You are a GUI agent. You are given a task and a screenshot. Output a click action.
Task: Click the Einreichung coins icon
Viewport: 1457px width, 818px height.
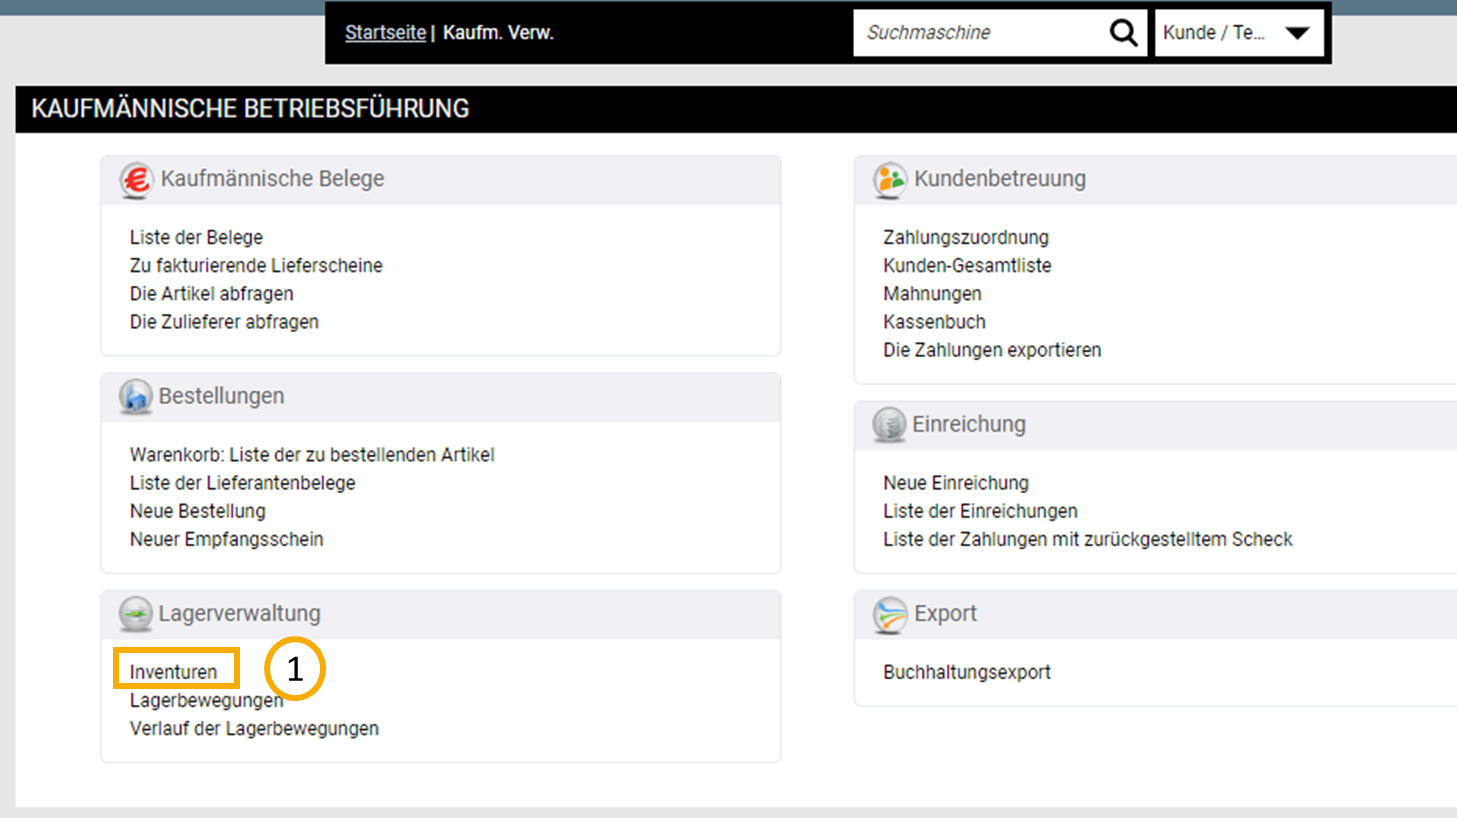point(888,425)
